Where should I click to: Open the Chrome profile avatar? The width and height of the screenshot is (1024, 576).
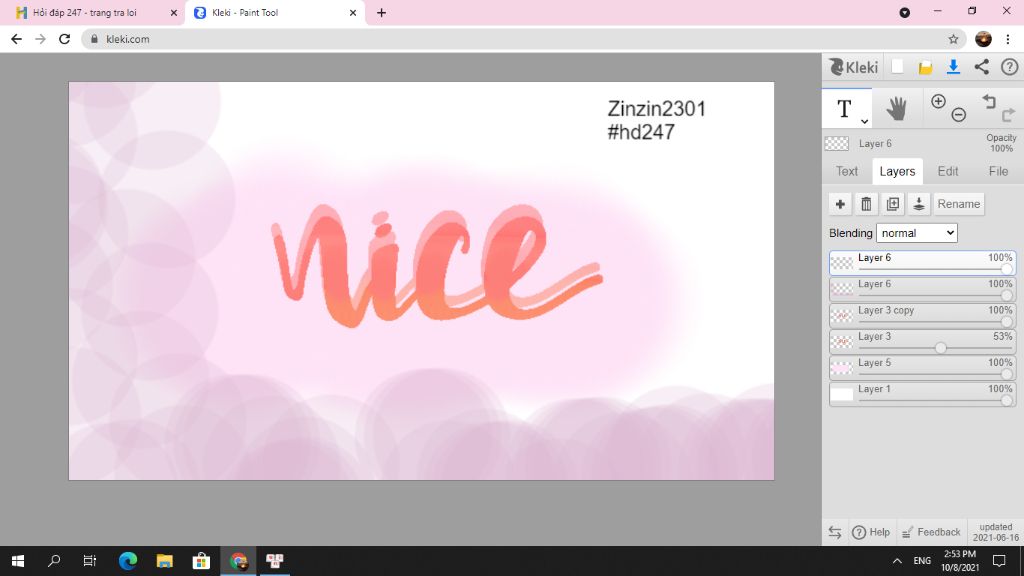click(x=983, y=39)
